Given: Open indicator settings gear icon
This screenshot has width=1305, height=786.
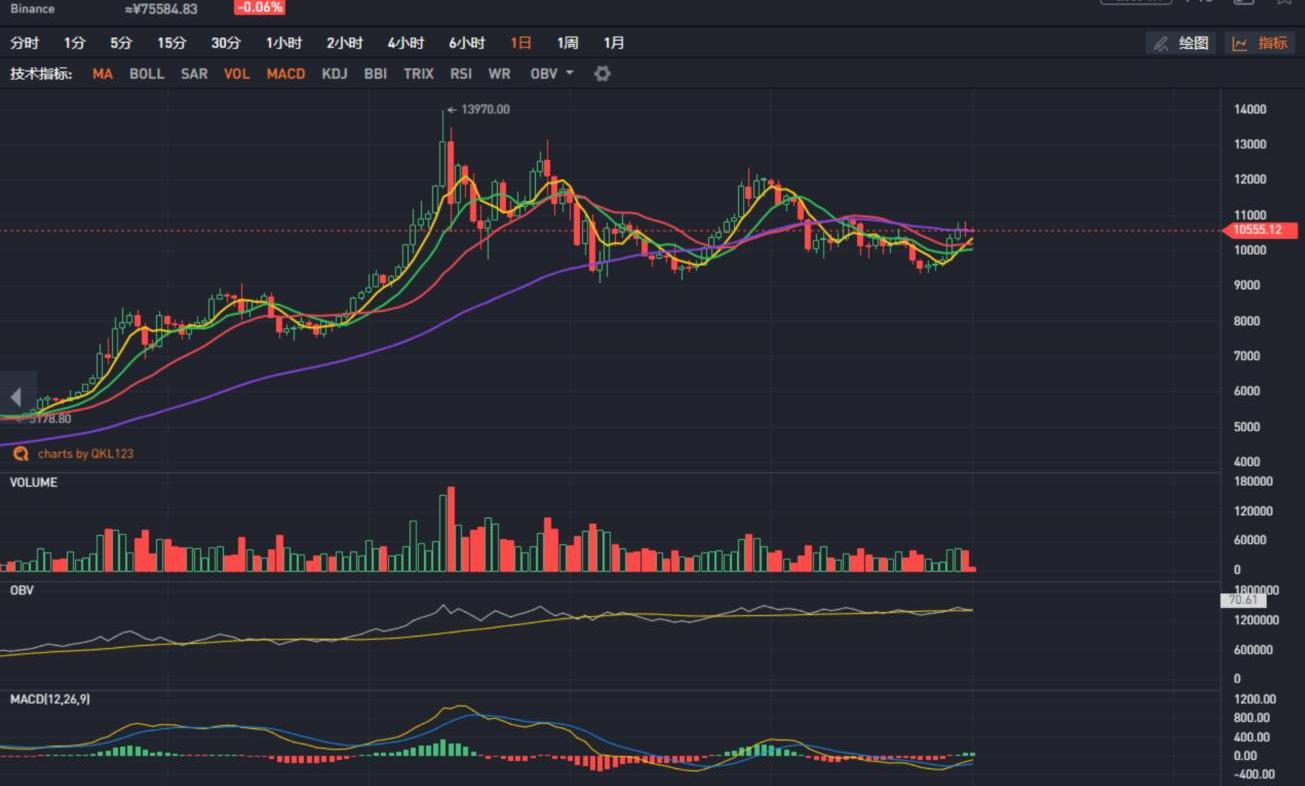Looking at the screenshot, I should 602,74.
